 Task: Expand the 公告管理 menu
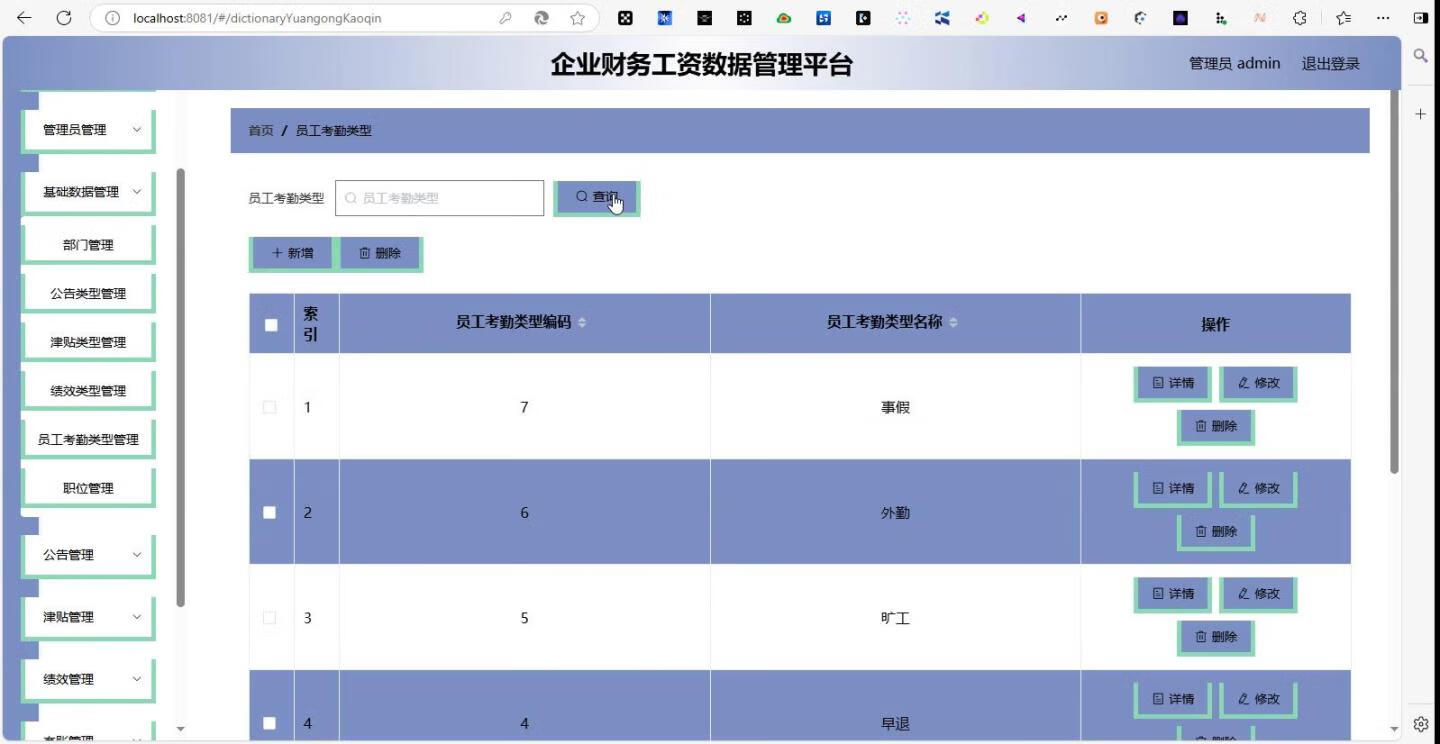tap(88, 555)
